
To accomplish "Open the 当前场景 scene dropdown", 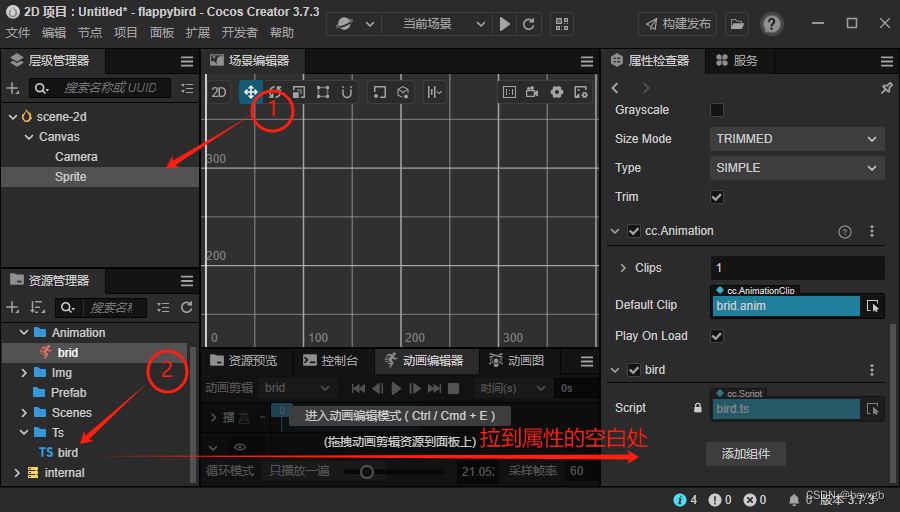I will click(437, 24).
